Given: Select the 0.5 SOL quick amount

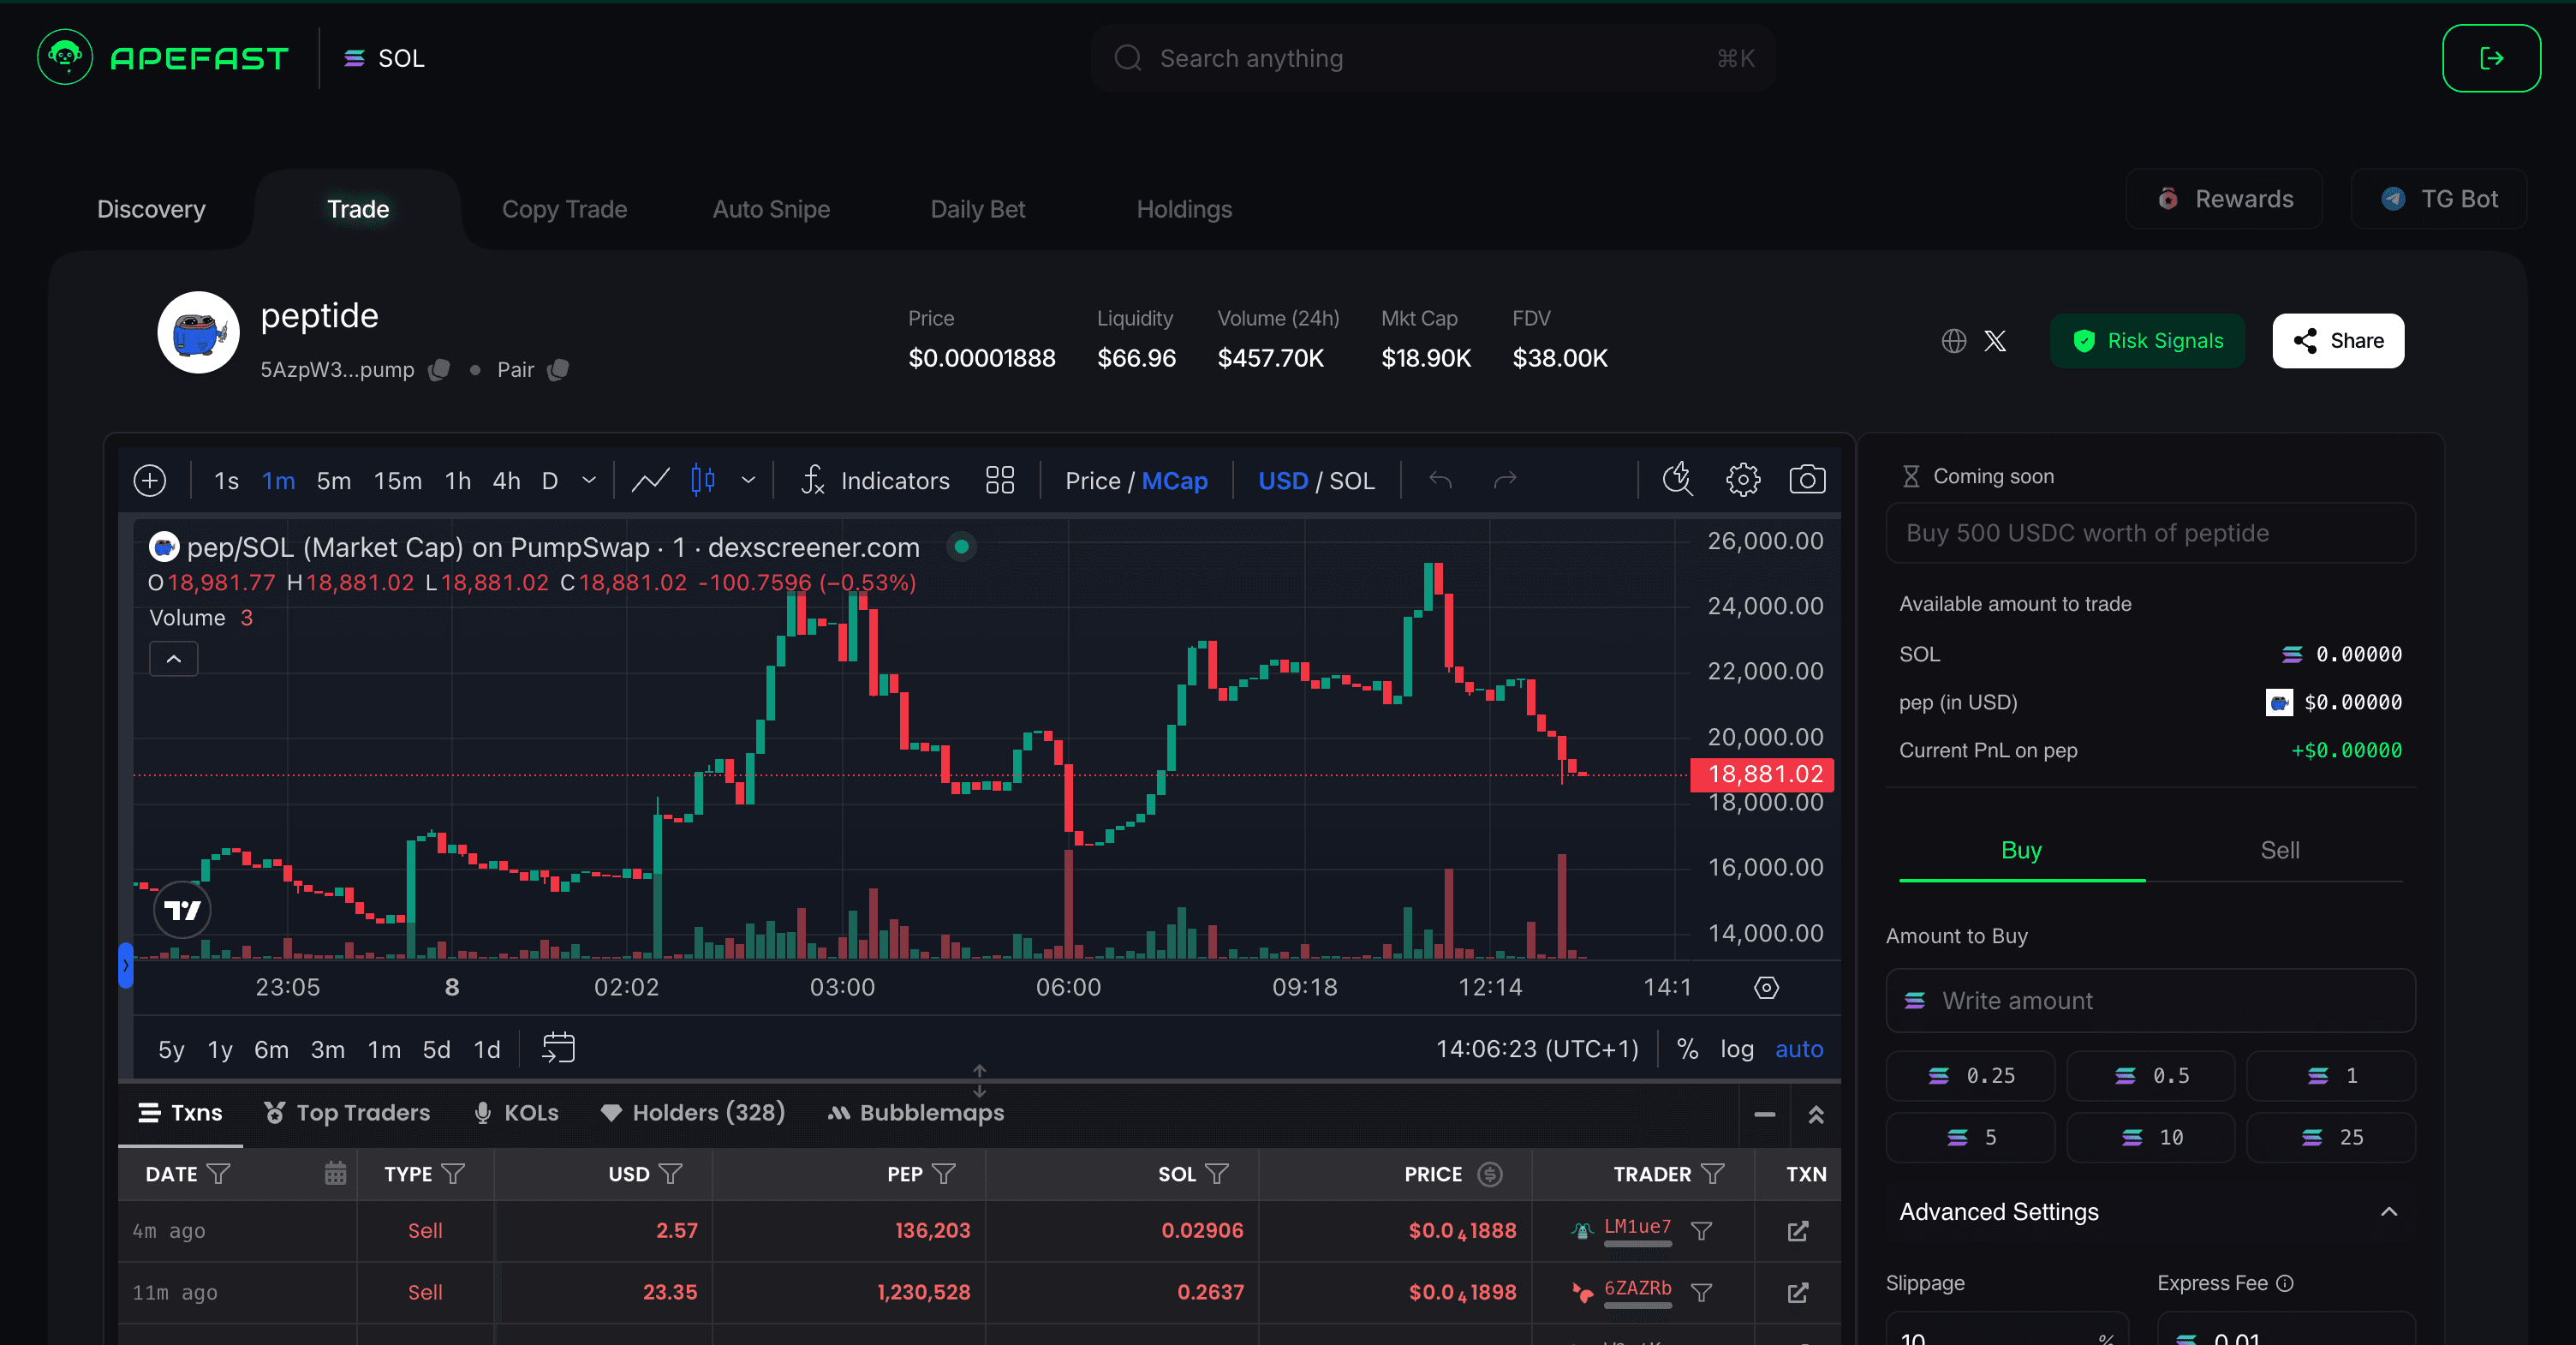Looking at the screenshot, I should 2150,1076.
